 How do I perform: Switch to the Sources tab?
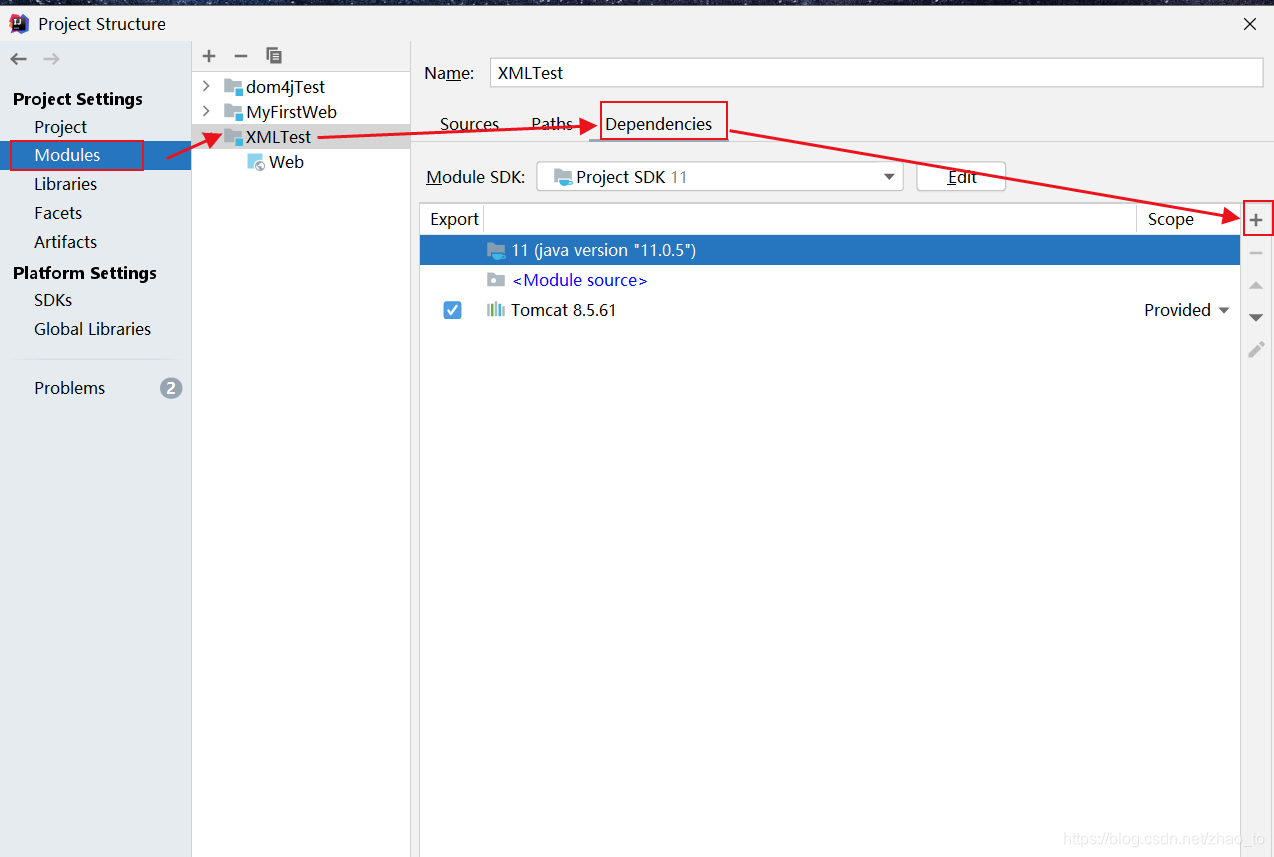(x=469, y=124)
